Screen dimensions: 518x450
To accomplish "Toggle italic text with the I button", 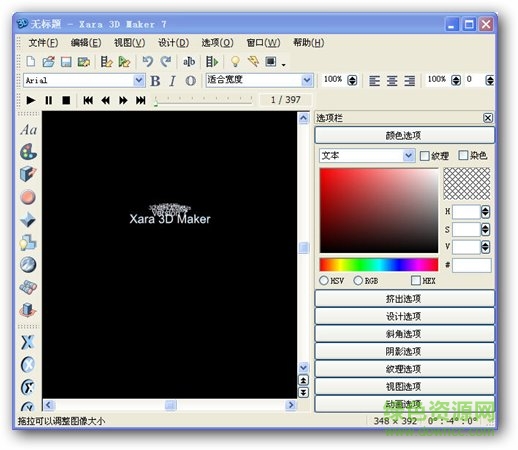I will click(172, 81).
